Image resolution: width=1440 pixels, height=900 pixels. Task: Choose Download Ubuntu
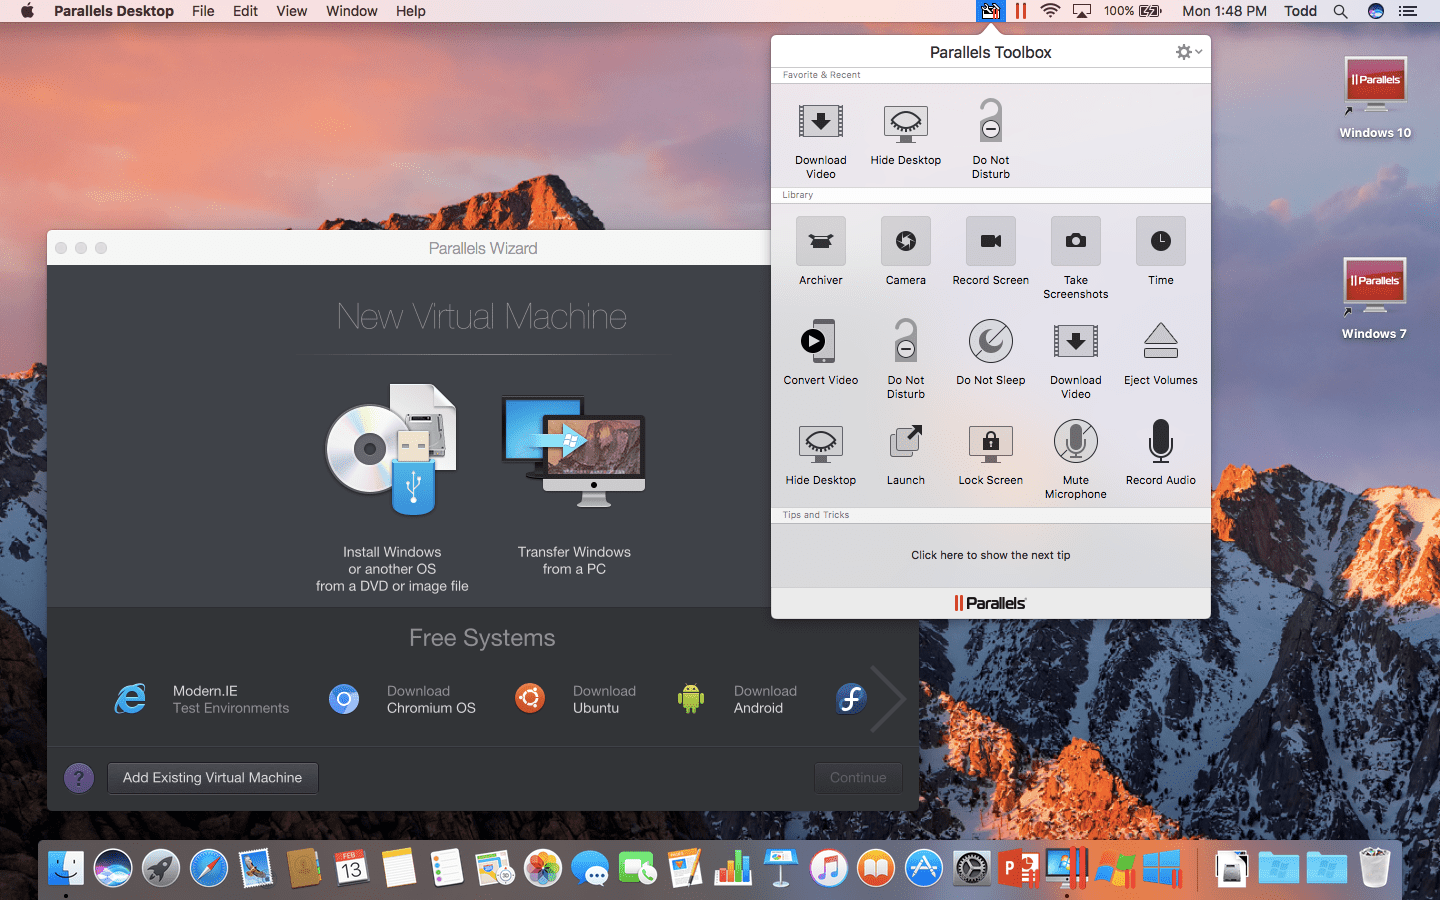click(x=575, y=699)
